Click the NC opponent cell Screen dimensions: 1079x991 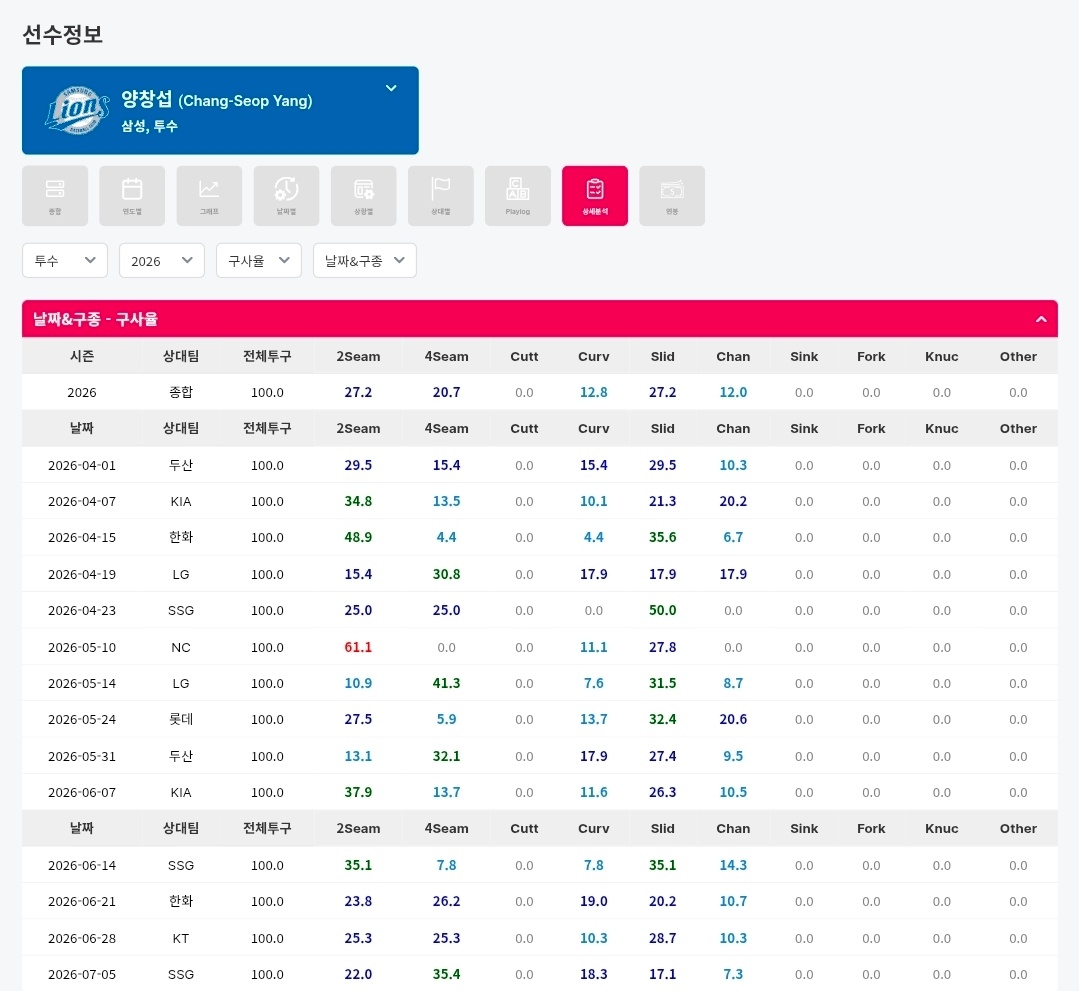181,648
